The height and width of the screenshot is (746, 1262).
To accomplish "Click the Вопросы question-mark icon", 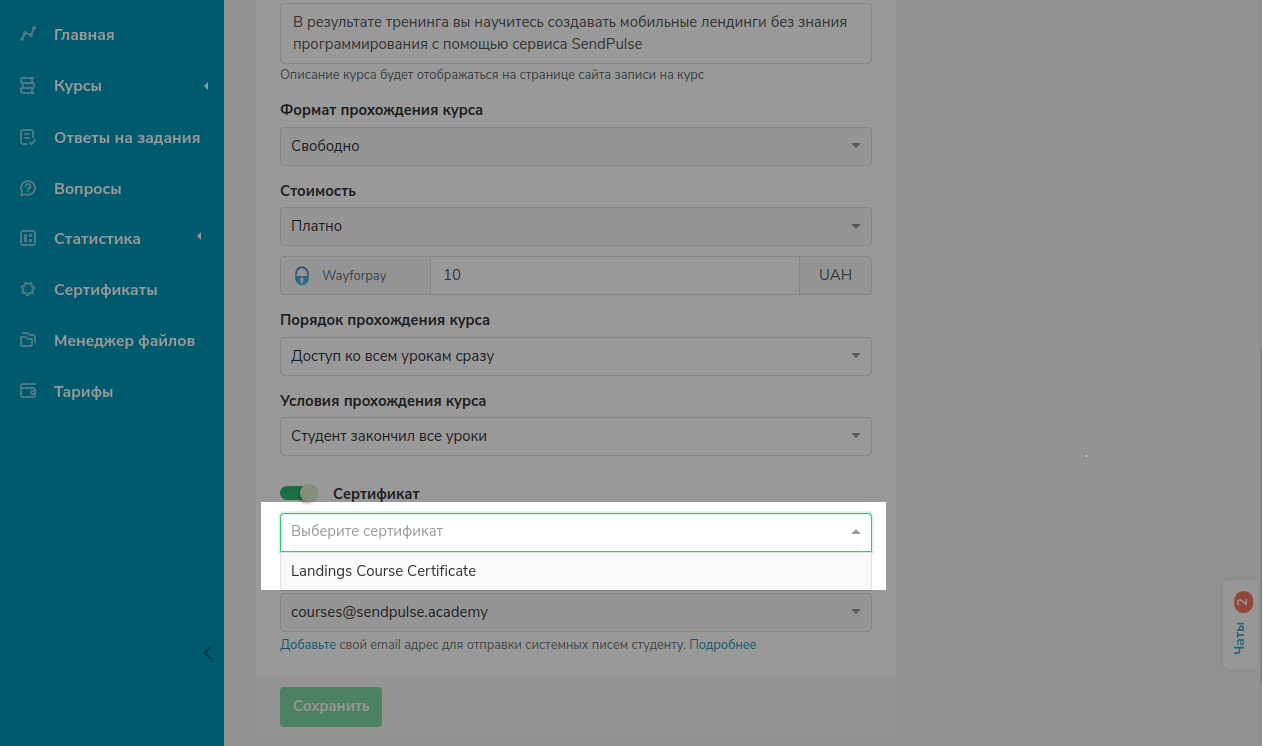I will coord(28,188).
